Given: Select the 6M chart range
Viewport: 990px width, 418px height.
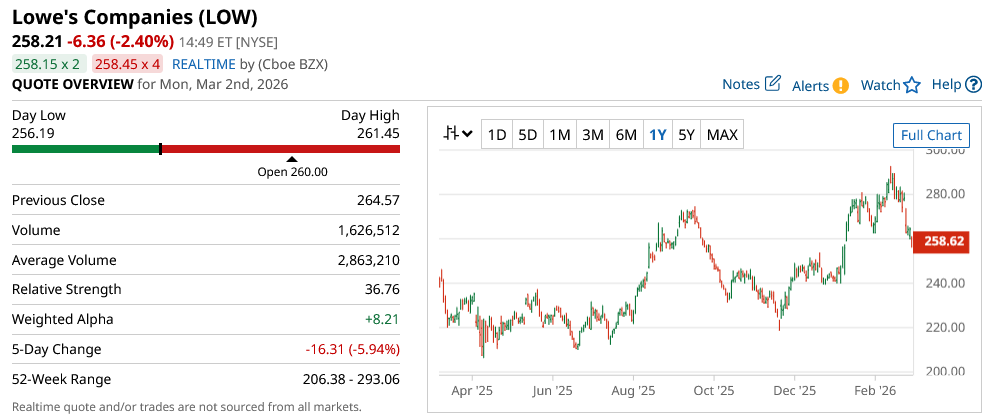Looking at the screenshot, I should coord(626,135).
